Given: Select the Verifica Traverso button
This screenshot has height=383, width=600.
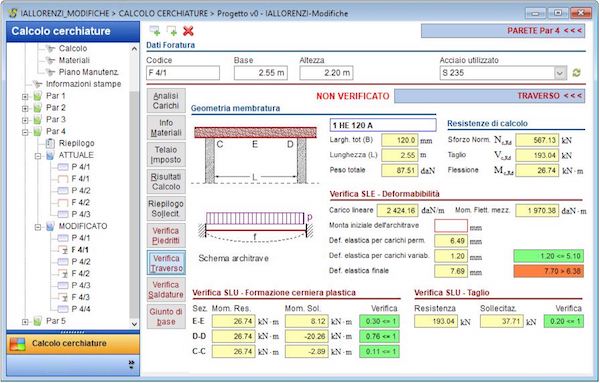Looking at the screenshot, I should click(x=166, y=263).
